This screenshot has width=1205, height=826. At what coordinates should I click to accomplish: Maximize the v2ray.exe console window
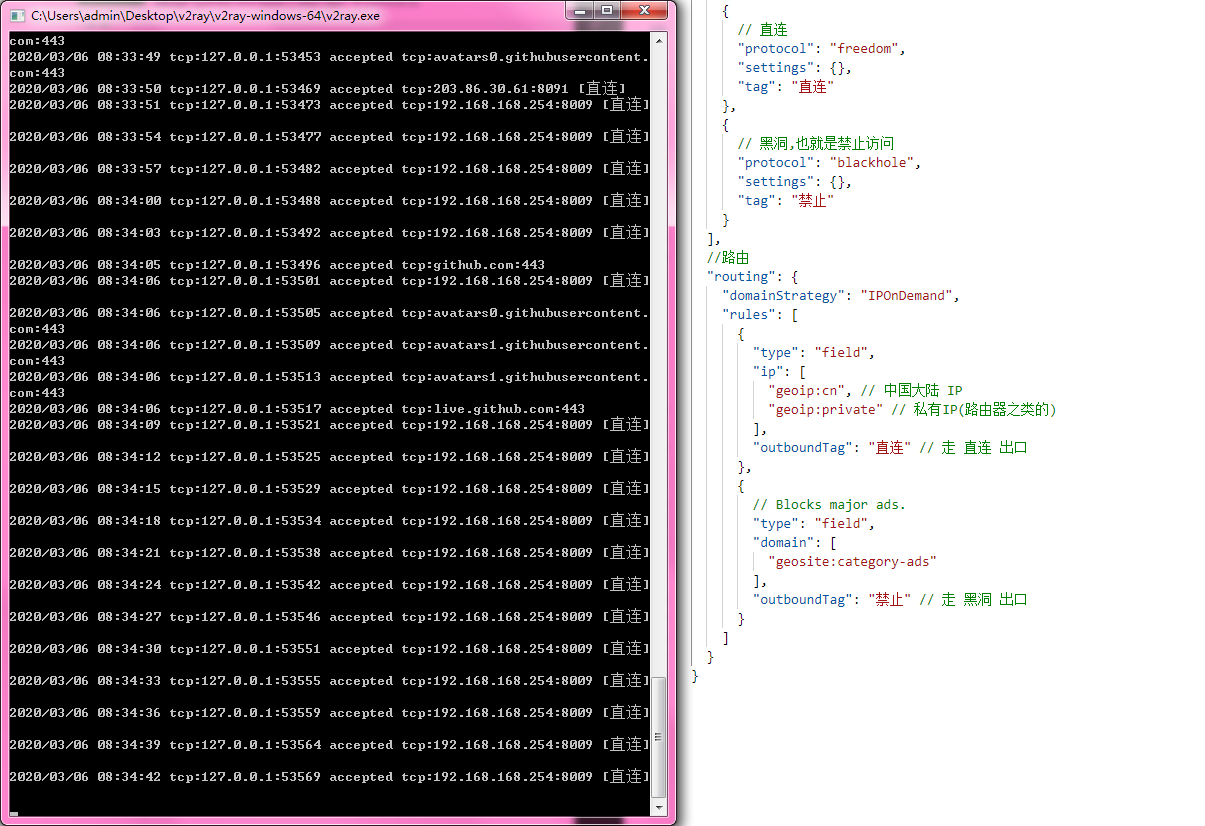pyautogui.click(x=608, y=10)
